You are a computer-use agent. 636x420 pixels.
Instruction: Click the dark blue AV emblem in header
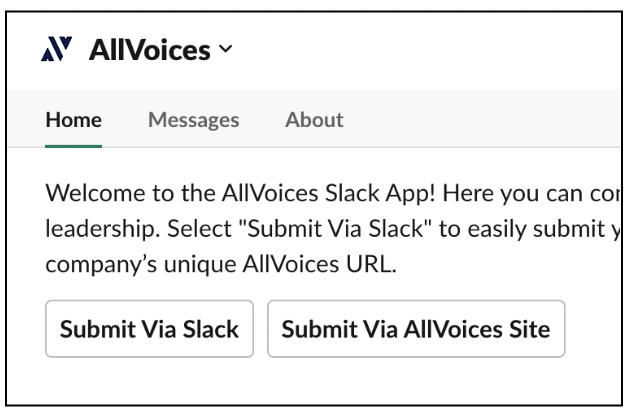click(x=56, y=49)
